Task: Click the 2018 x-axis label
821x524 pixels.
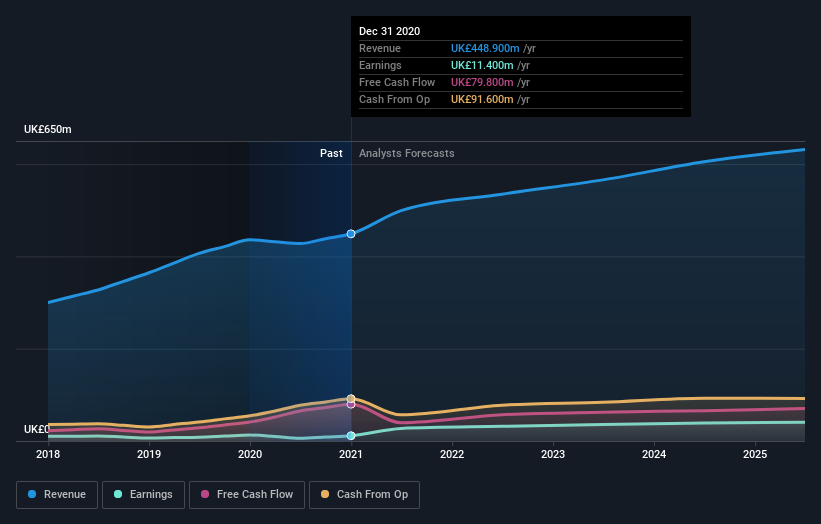Action: [48, 454]
